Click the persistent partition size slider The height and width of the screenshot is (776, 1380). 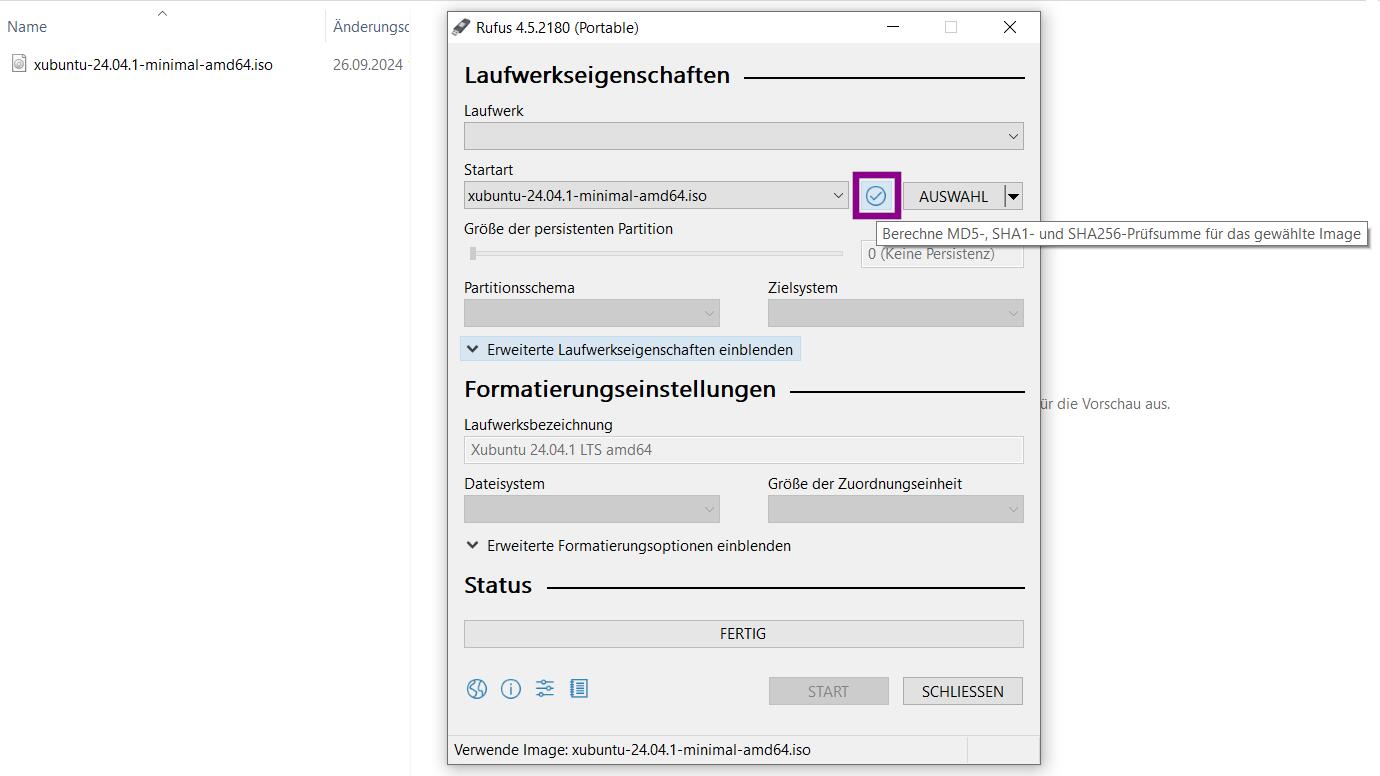(654, 254)
